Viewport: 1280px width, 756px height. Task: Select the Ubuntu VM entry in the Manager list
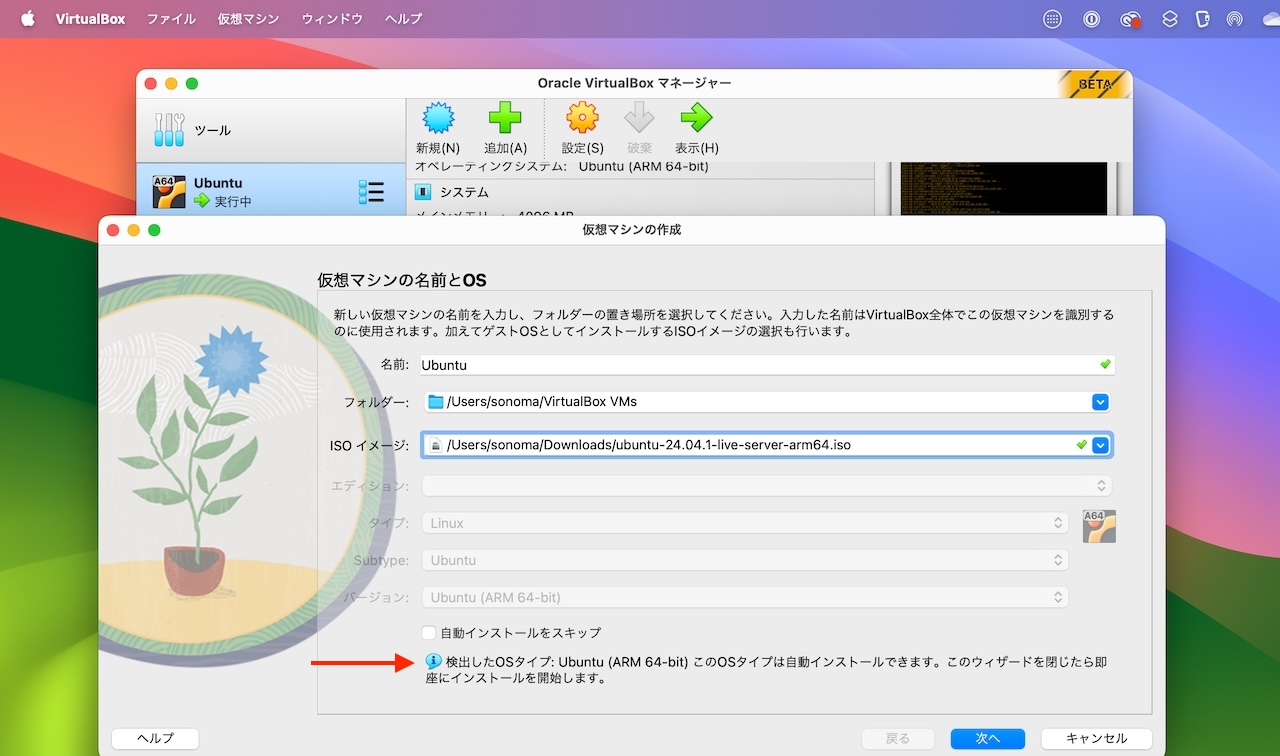click(x=271, y=191)
